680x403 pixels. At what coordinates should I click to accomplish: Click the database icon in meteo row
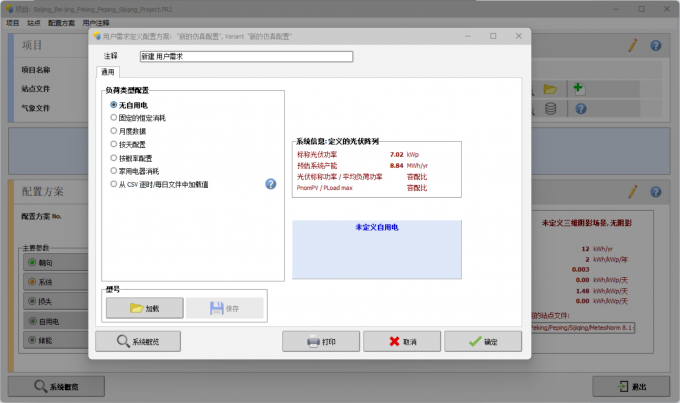point(550,108)
